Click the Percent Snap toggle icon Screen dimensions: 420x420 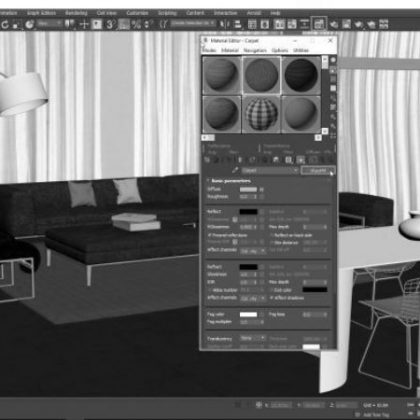tap(136, 24)
